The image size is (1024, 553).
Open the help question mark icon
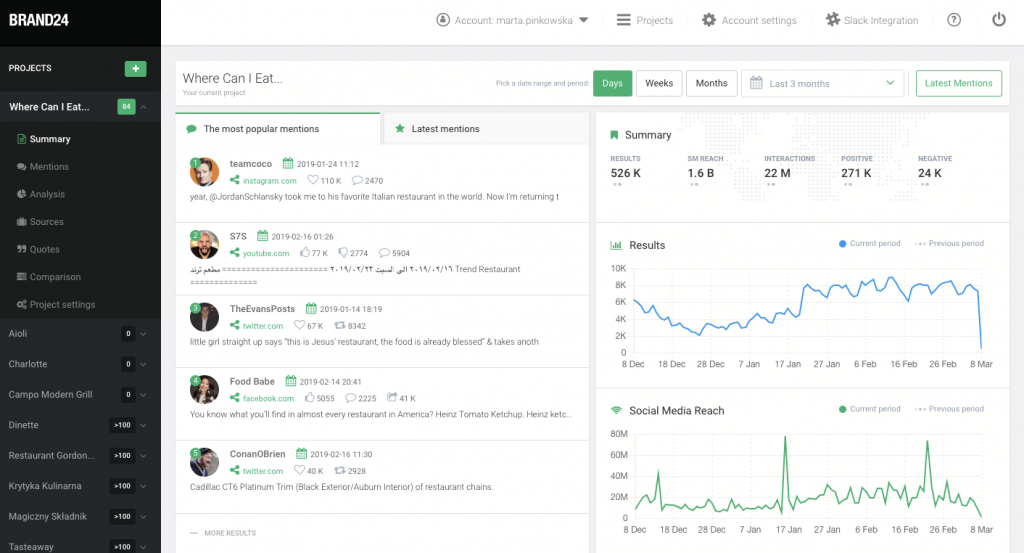pos(954,20)
